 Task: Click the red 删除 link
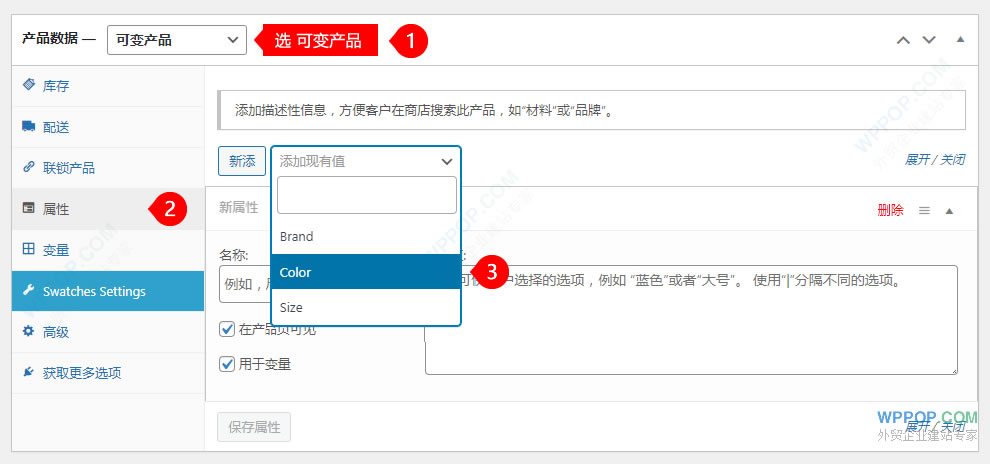click(x=890, y=210)
